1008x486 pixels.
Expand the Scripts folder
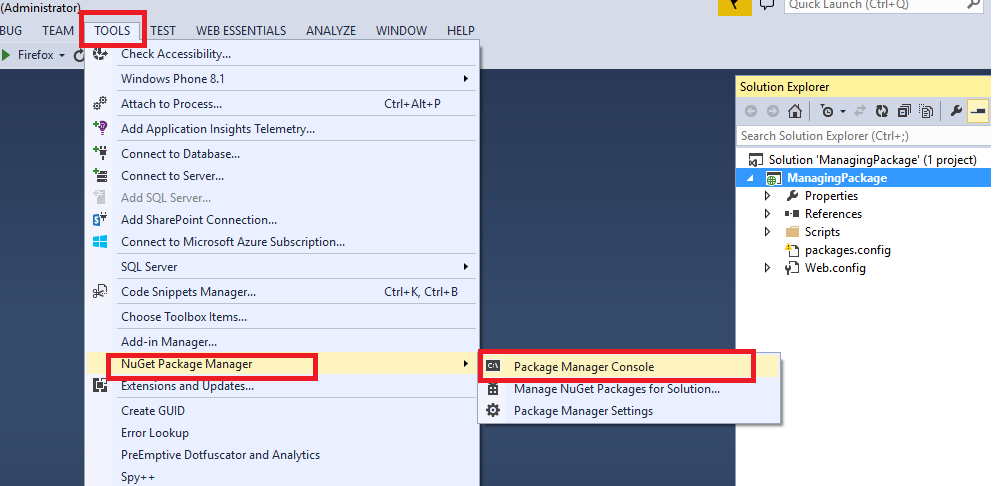coord(767,231)
